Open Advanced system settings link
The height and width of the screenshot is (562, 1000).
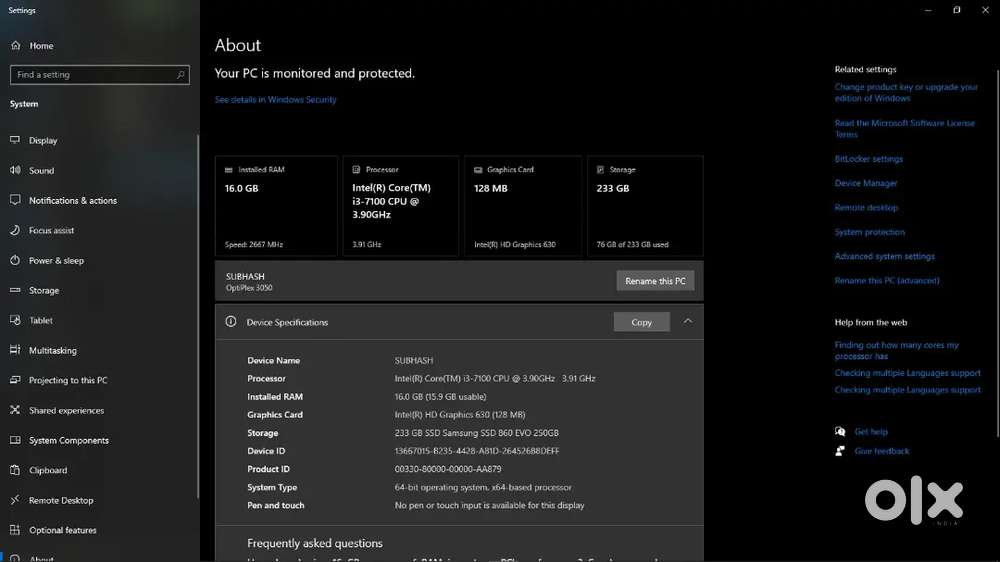click(x=885, y=256)
